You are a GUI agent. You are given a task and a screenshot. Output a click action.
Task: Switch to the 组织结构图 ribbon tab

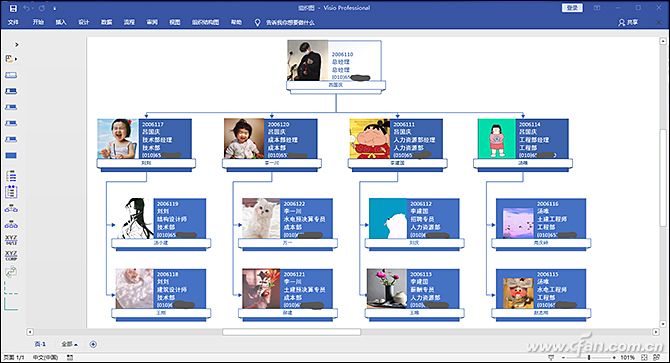[205, 22]
